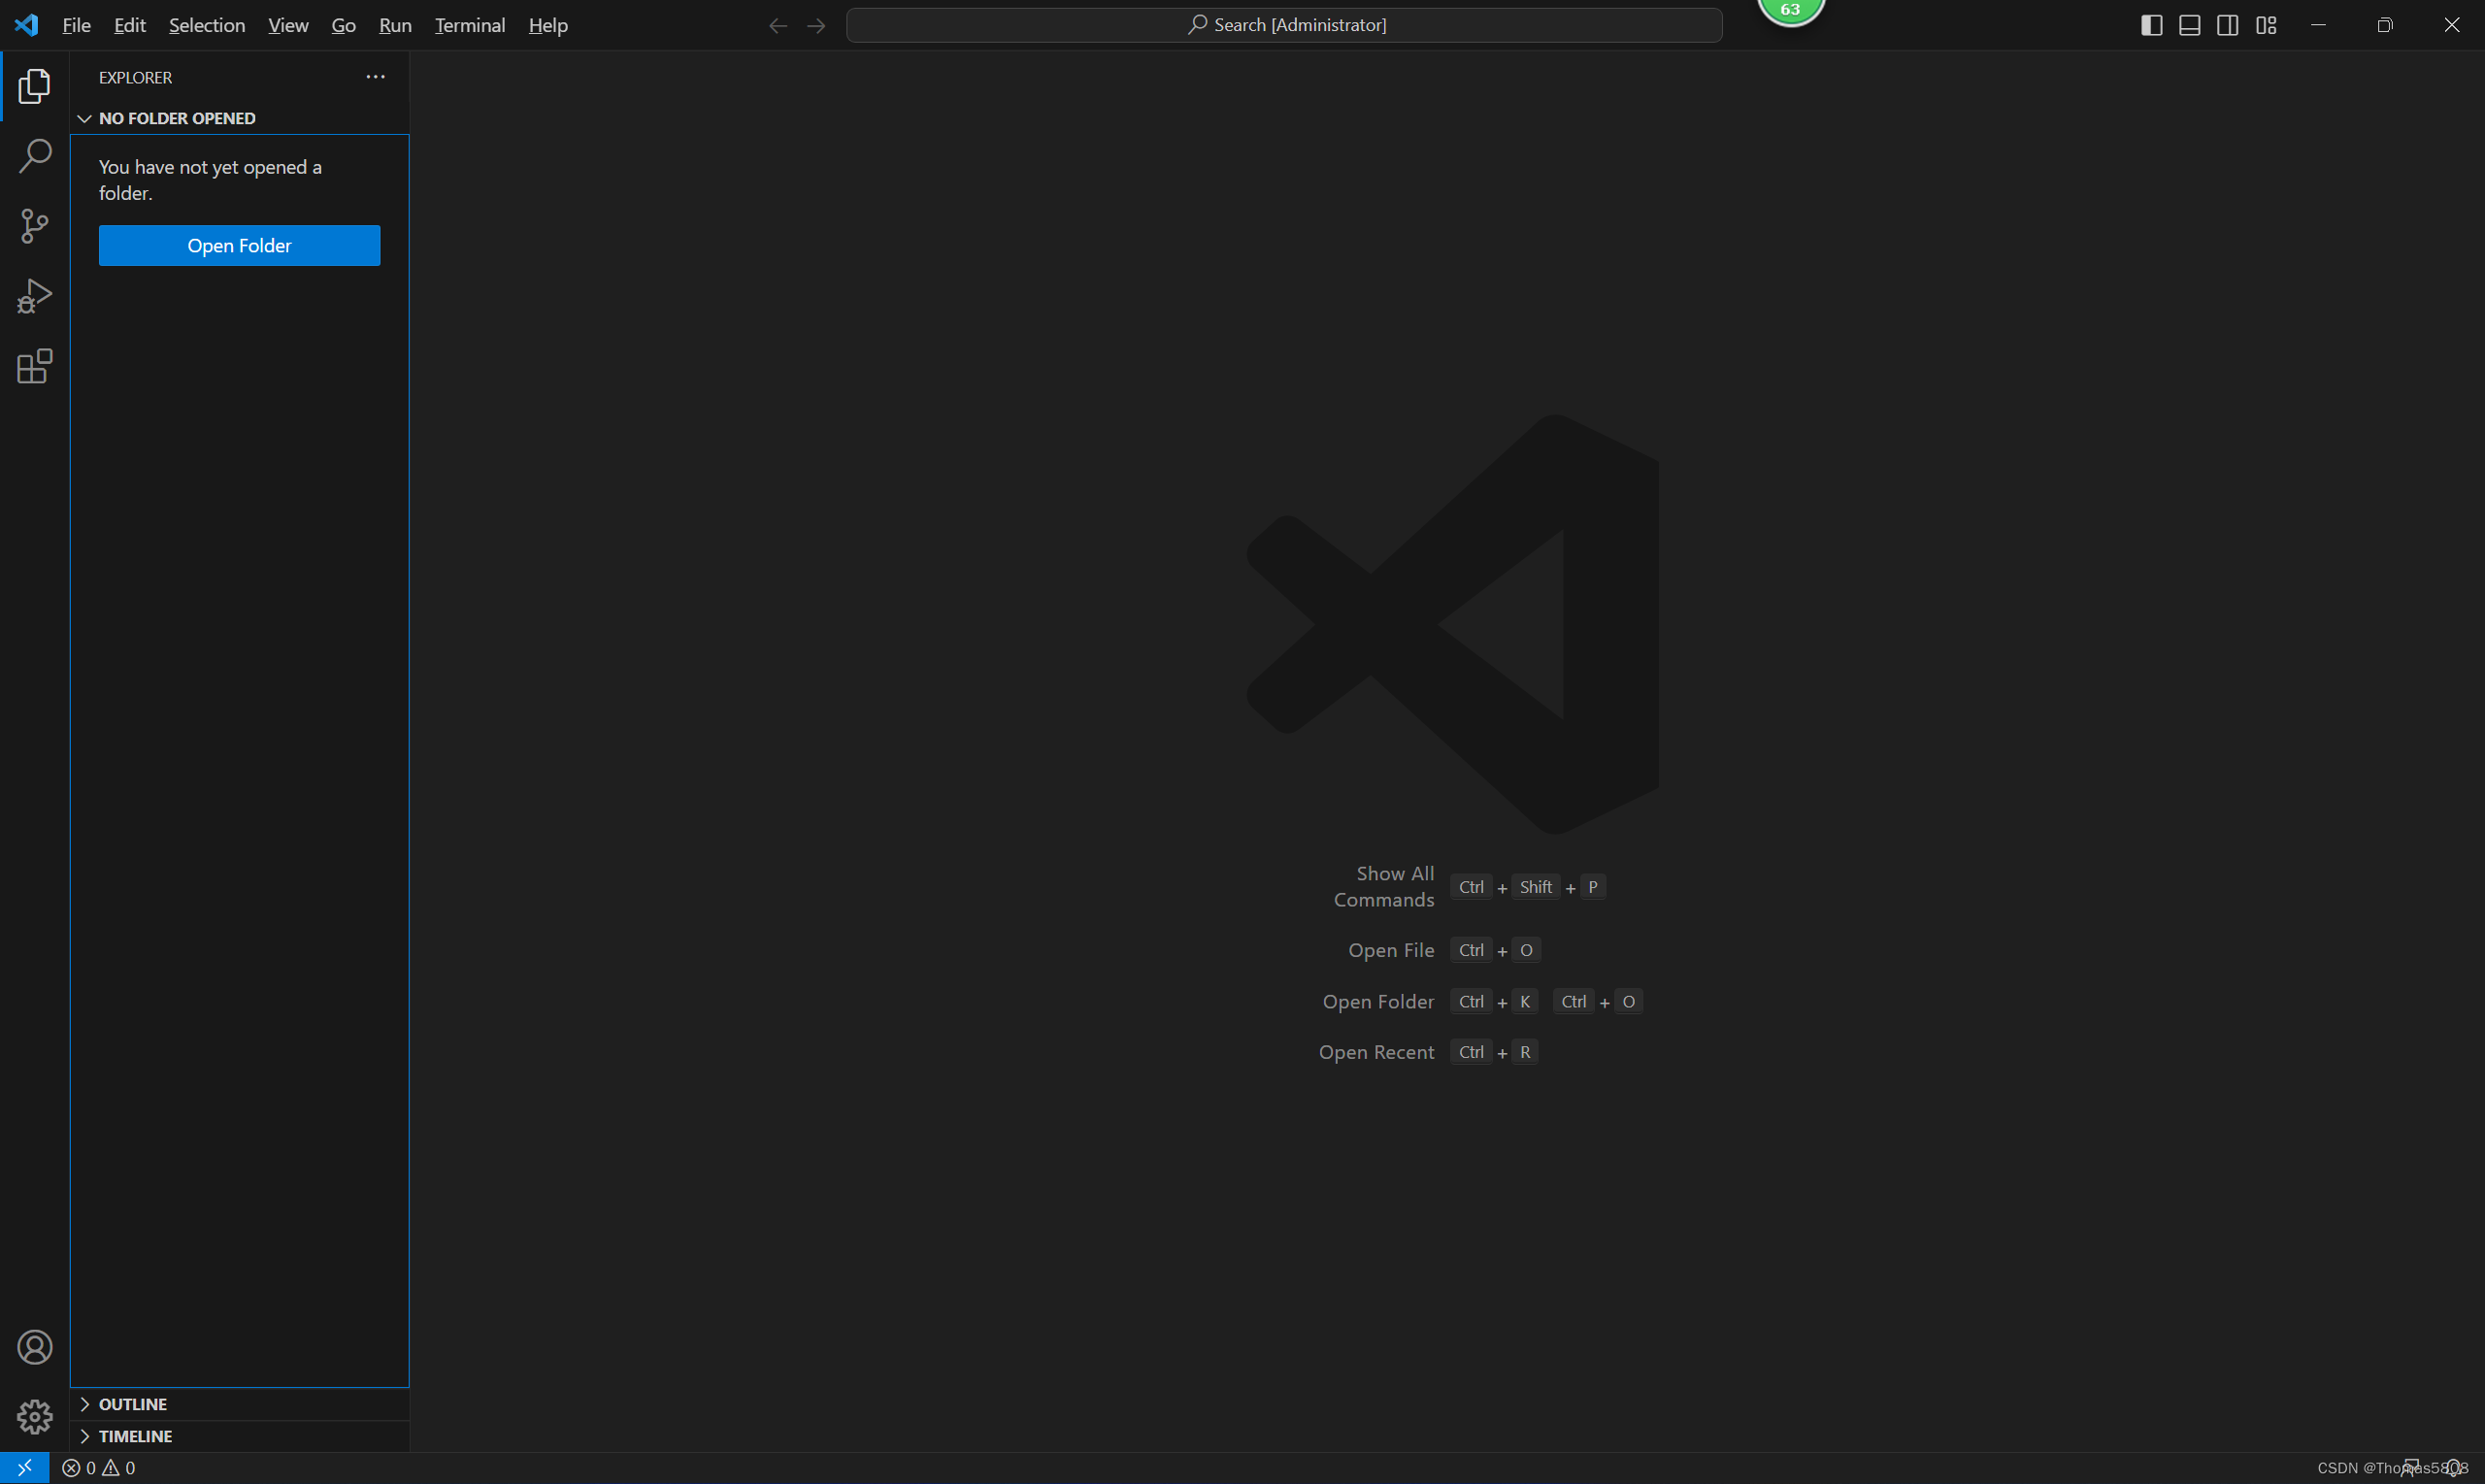Open the Accounts menu in the activity bar
Image resolution: width=2485 pixels, height=1484 pixels.
click(35, 1347)
